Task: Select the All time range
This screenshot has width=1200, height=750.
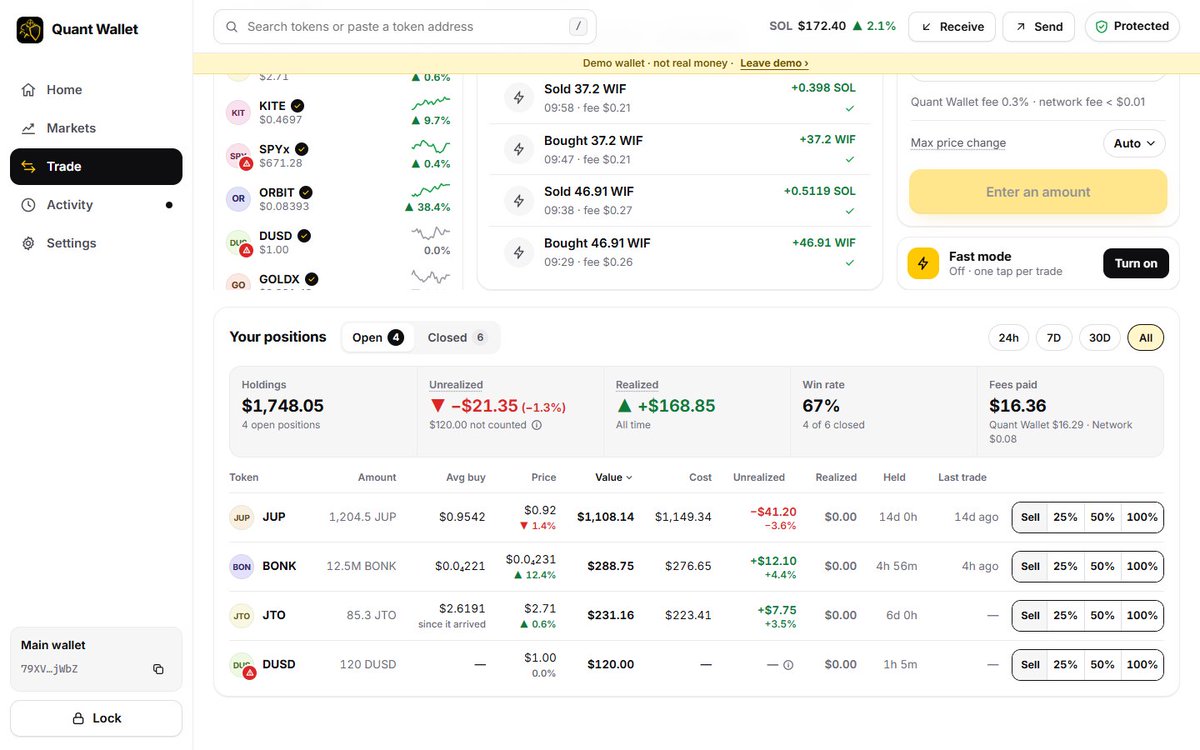Action: (1146, 338)
